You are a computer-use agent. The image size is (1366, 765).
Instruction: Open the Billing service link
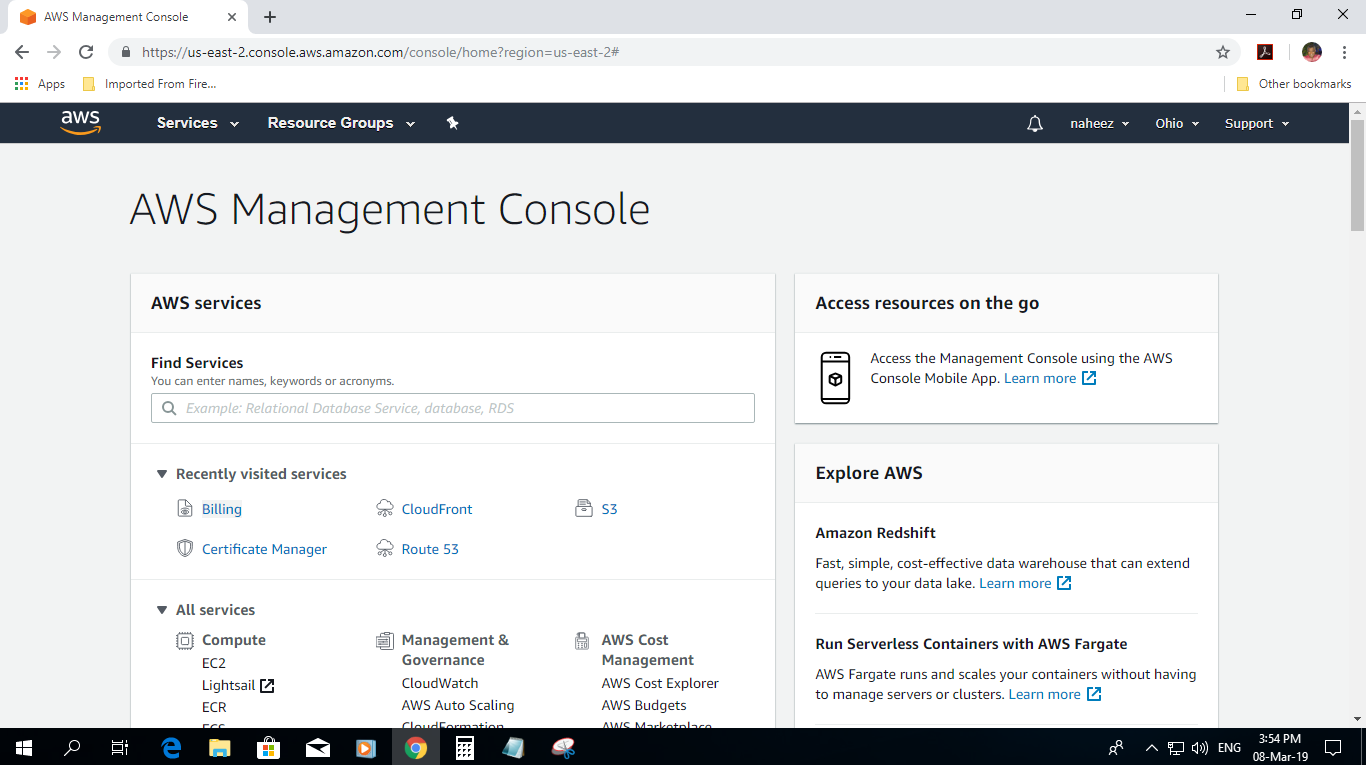click(x=222, y=509)
